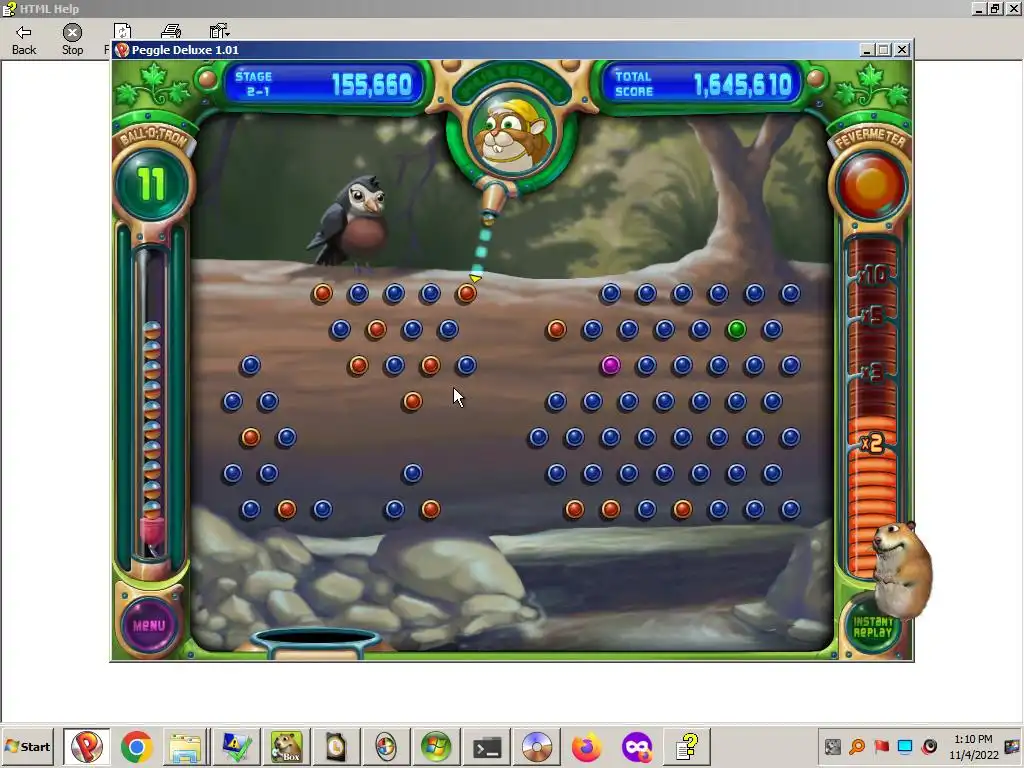Open the purple Menu button
The height and width of the screenshot is (768, 1024).
[x=150, y=625]
